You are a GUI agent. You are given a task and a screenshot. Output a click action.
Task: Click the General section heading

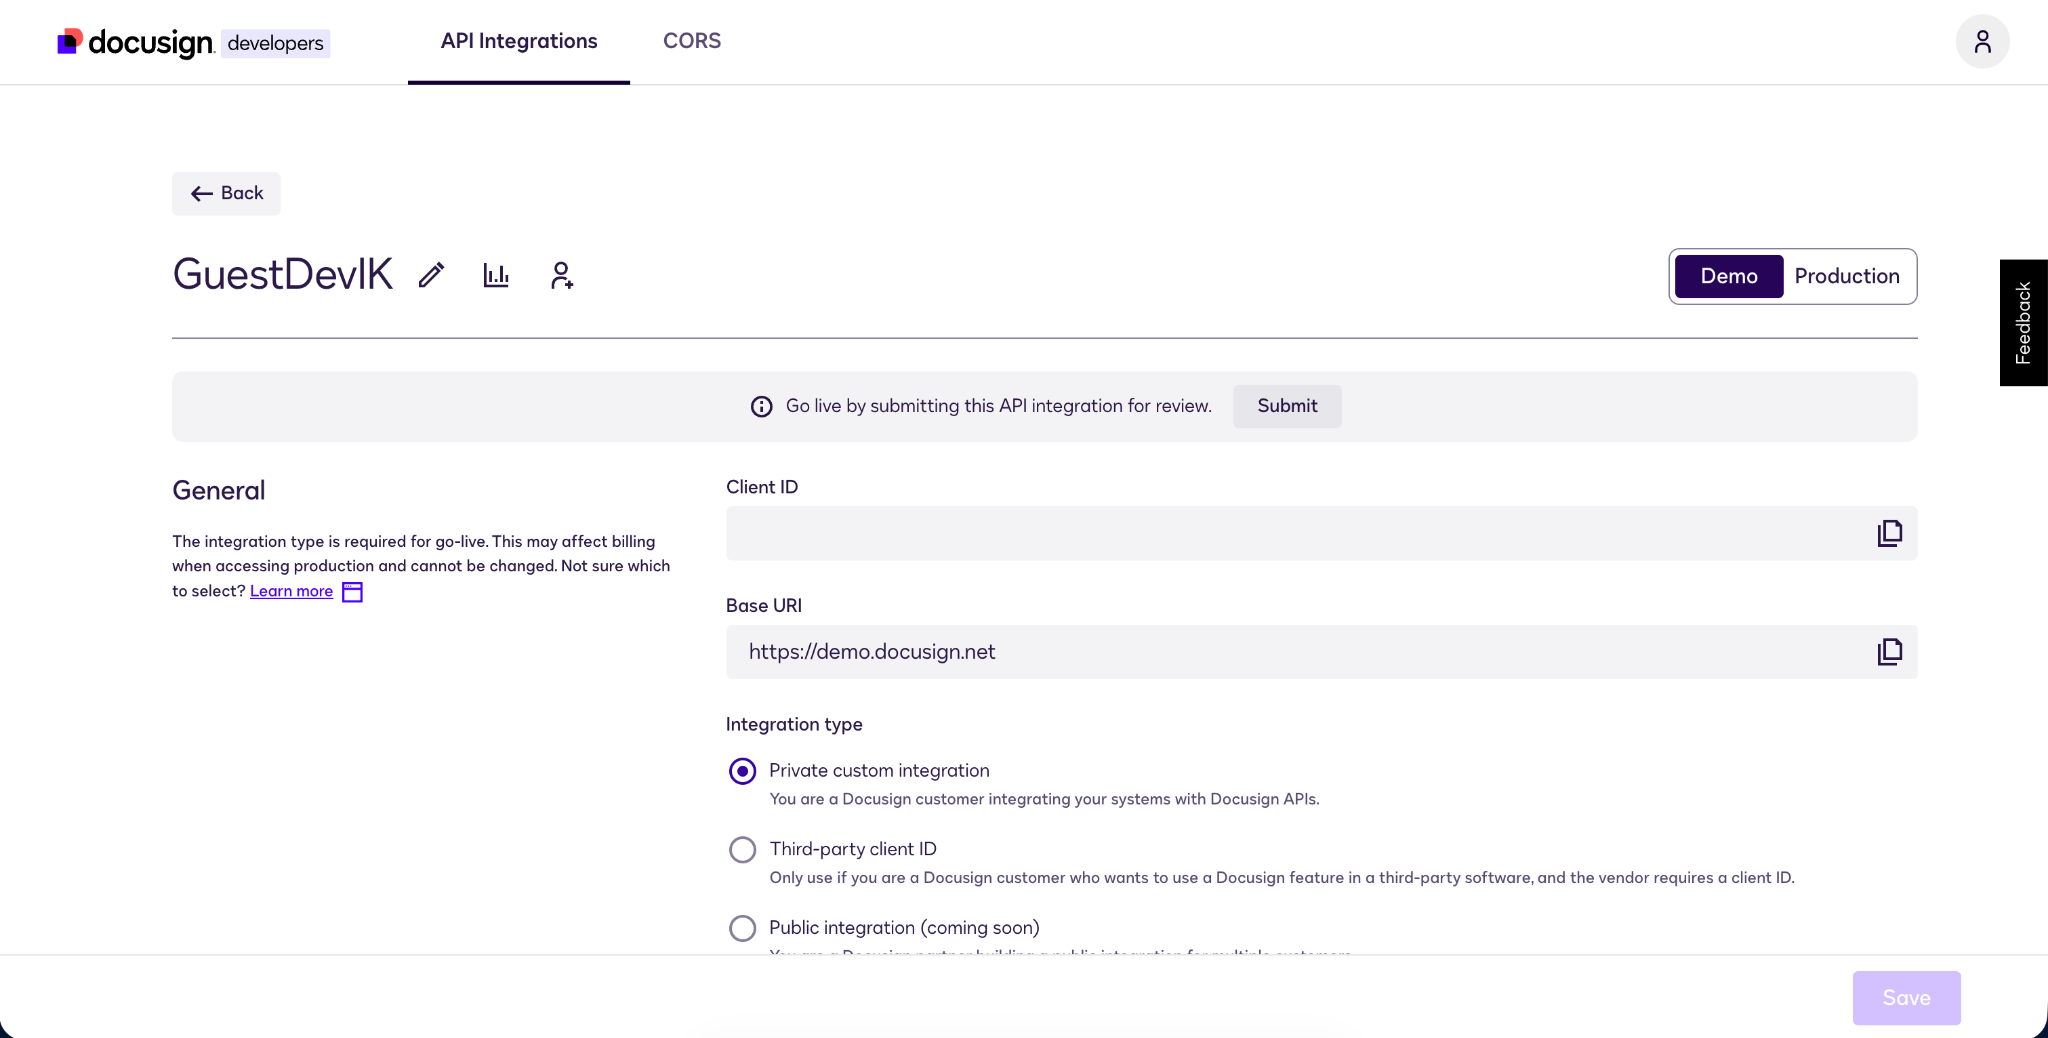219,491
